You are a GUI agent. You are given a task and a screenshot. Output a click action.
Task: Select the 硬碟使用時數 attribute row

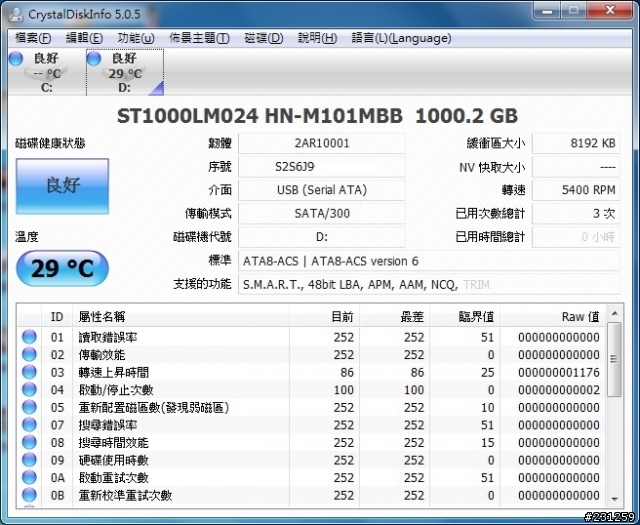(x=311, y=460)
